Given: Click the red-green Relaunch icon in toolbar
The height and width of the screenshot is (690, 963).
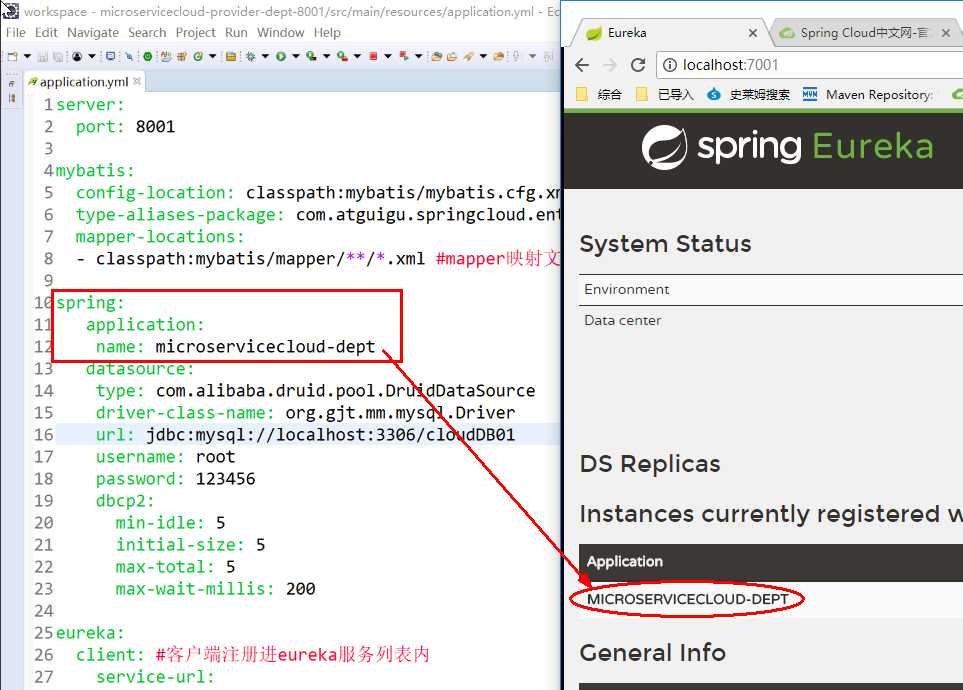Looking at the screenshot, I should pos(404,57).
